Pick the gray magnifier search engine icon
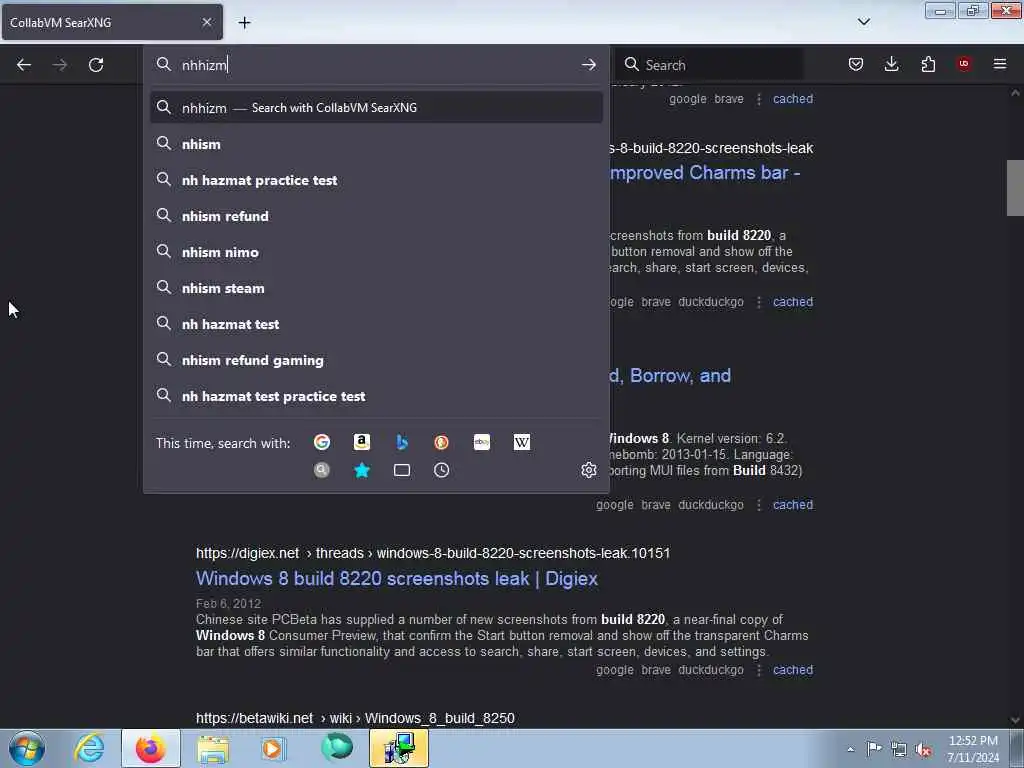This screenshot has width=1024, height=768. pos(322,470)
